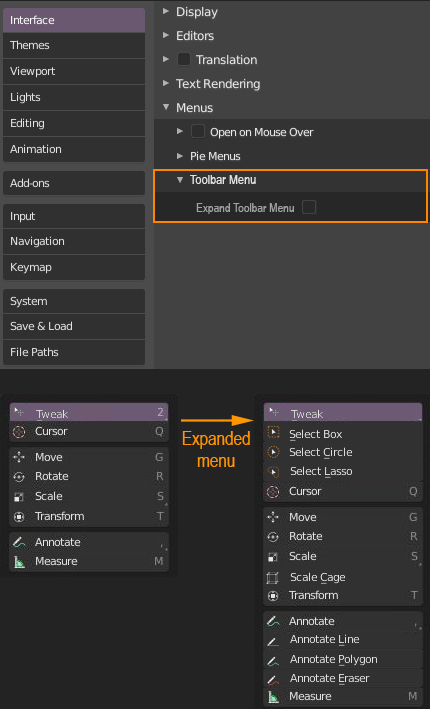Choose Select Lasso text in expanded menu
This screenshot has width=430, height=709.
(x=321, y=471)
